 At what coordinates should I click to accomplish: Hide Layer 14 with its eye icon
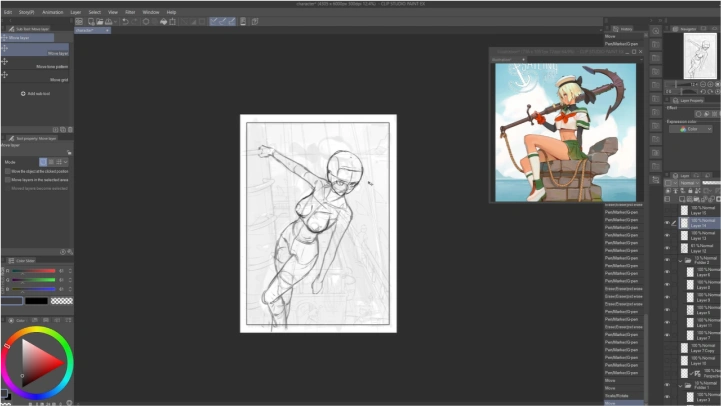[x=667, y=223]
